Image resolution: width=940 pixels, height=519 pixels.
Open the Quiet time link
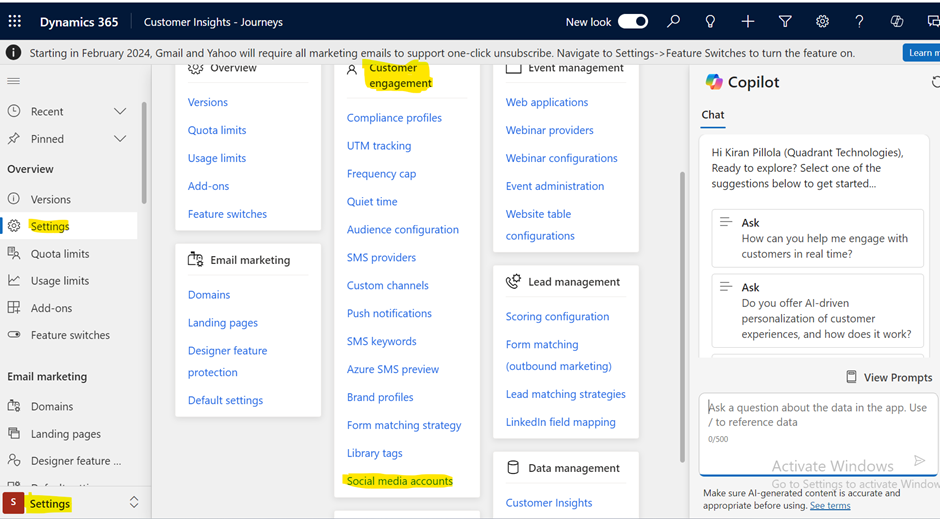[372, 201]
